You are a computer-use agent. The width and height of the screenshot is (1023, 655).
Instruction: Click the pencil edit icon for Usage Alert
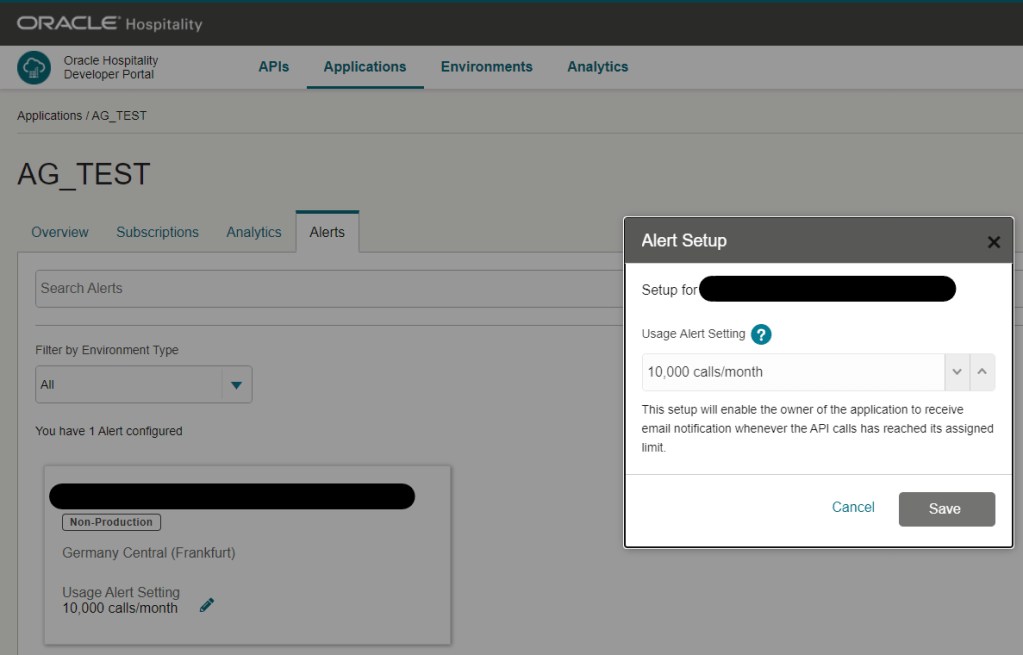207,604
